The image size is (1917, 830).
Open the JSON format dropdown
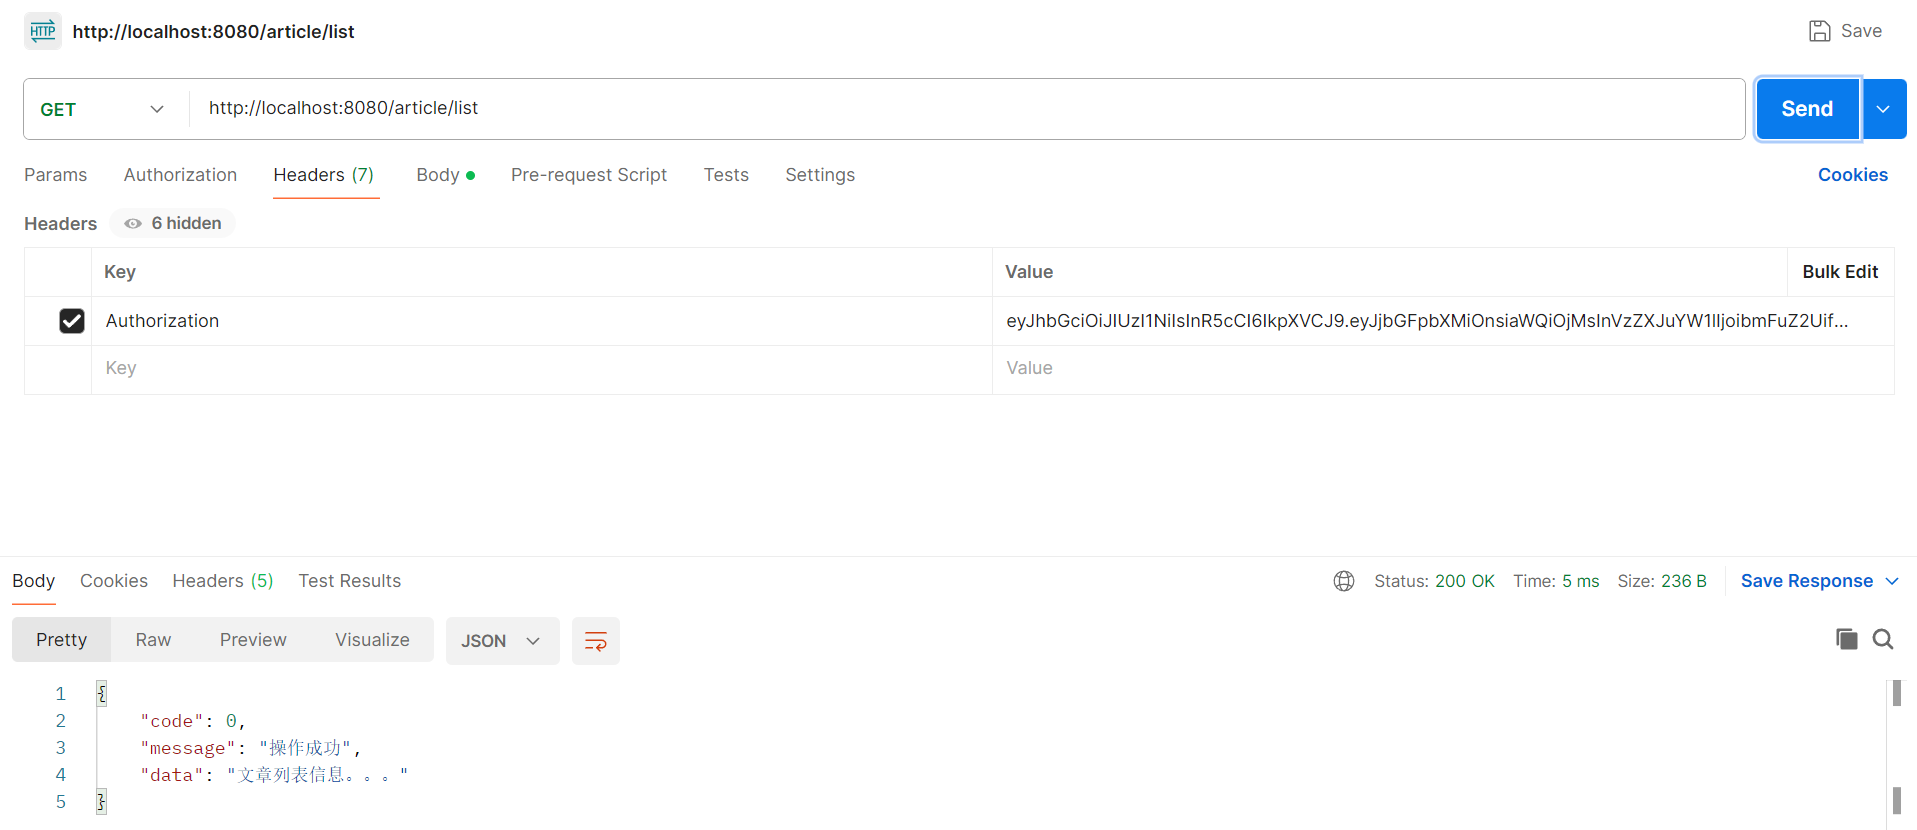[501, 641]
